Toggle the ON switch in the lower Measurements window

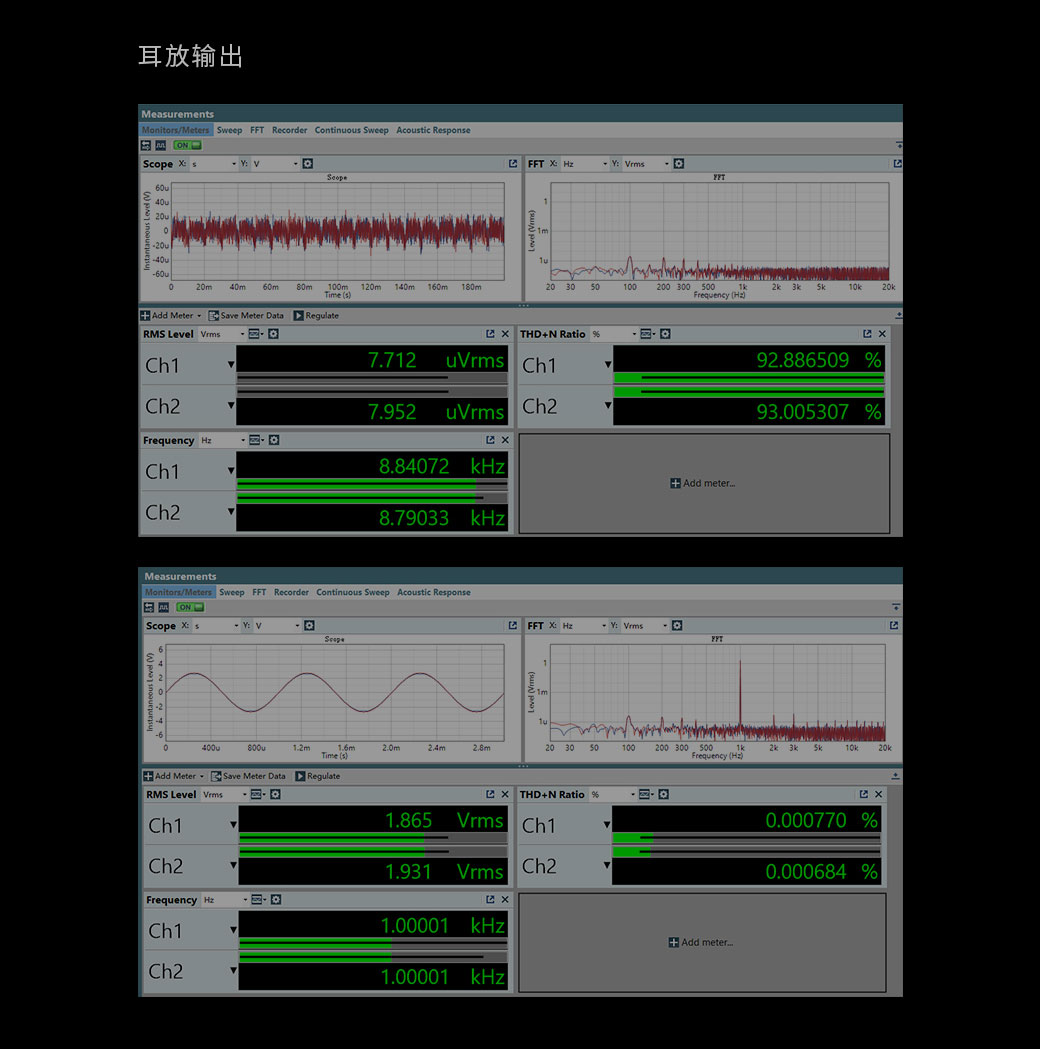[x=189, y=607]
